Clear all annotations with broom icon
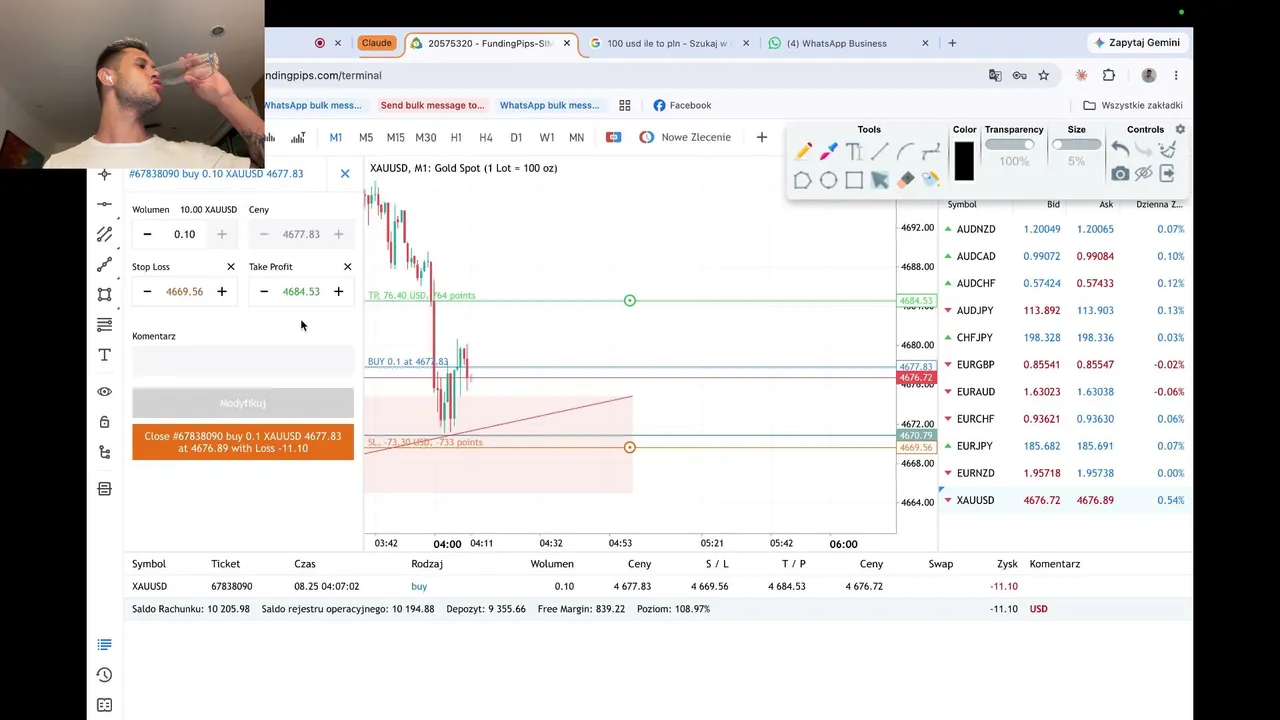The width and height of the screenshot is (1280, 720). (1167, 150)
